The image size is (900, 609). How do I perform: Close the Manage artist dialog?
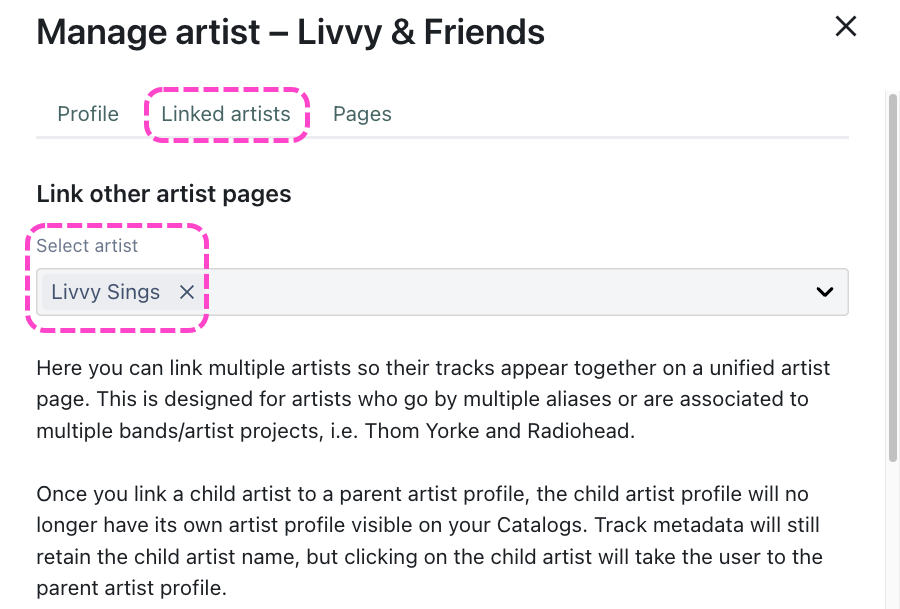pos(846,27)
